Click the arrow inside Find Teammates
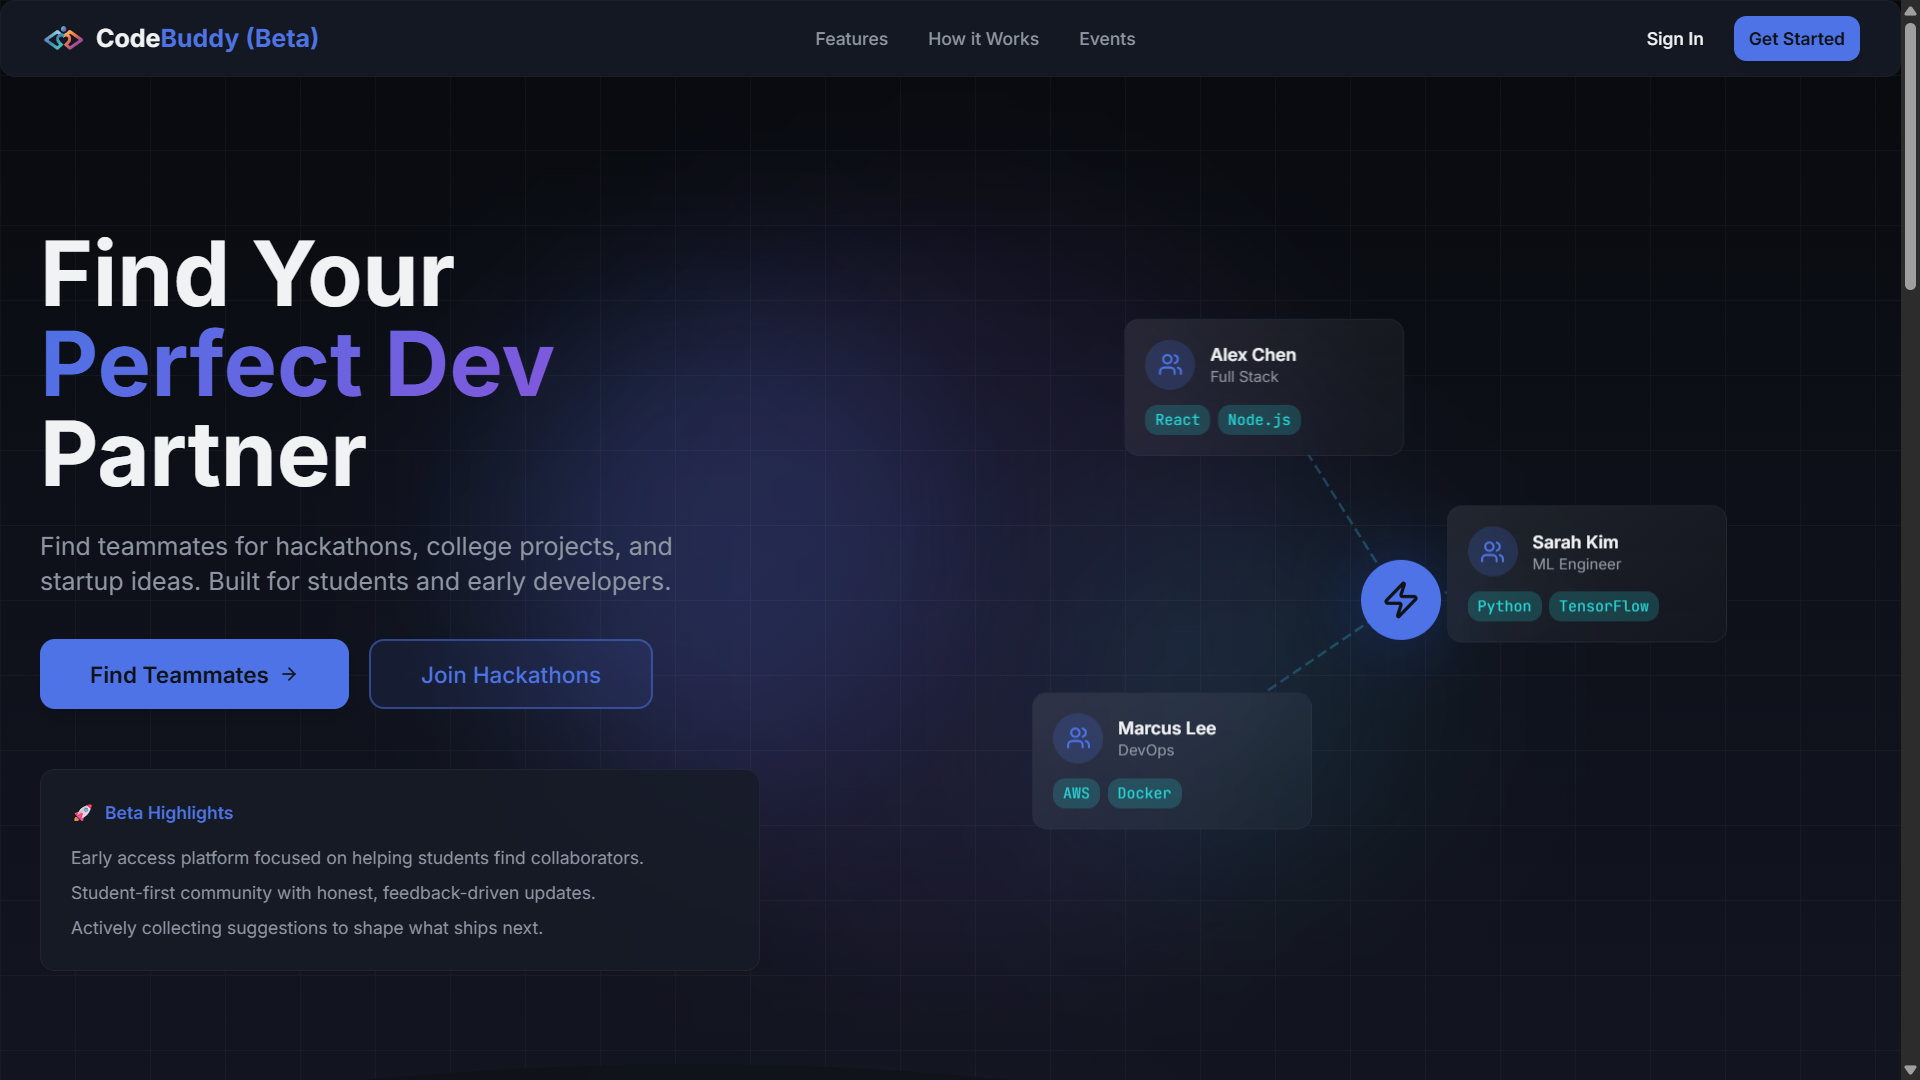Image resolution: width=1920 pixels, height=1080 pixels. pos(290,674)
